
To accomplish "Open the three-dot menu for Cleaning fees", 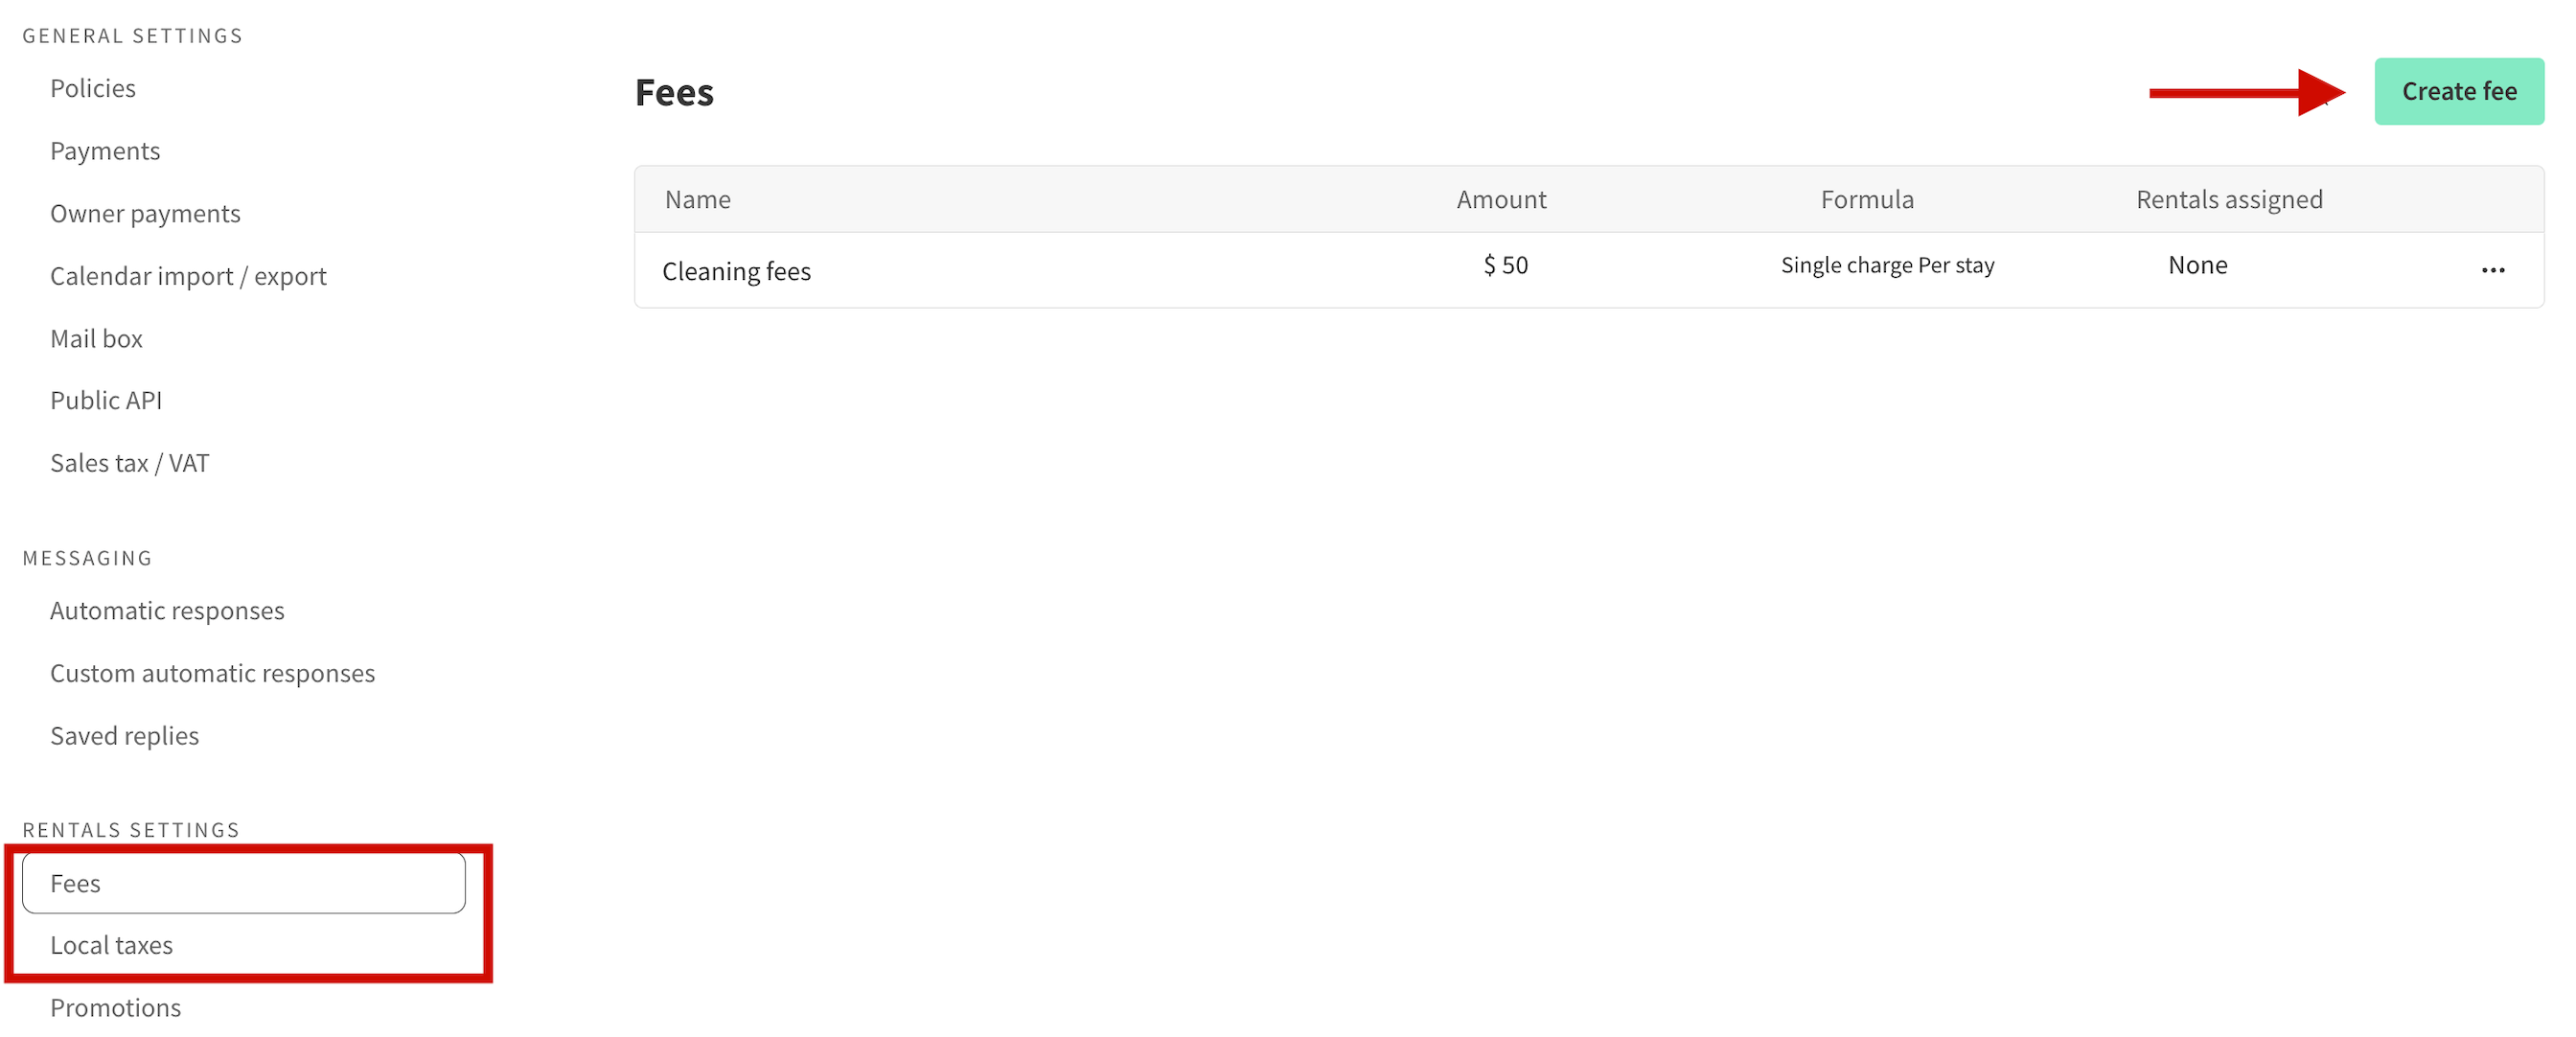I will [2493, 270].
